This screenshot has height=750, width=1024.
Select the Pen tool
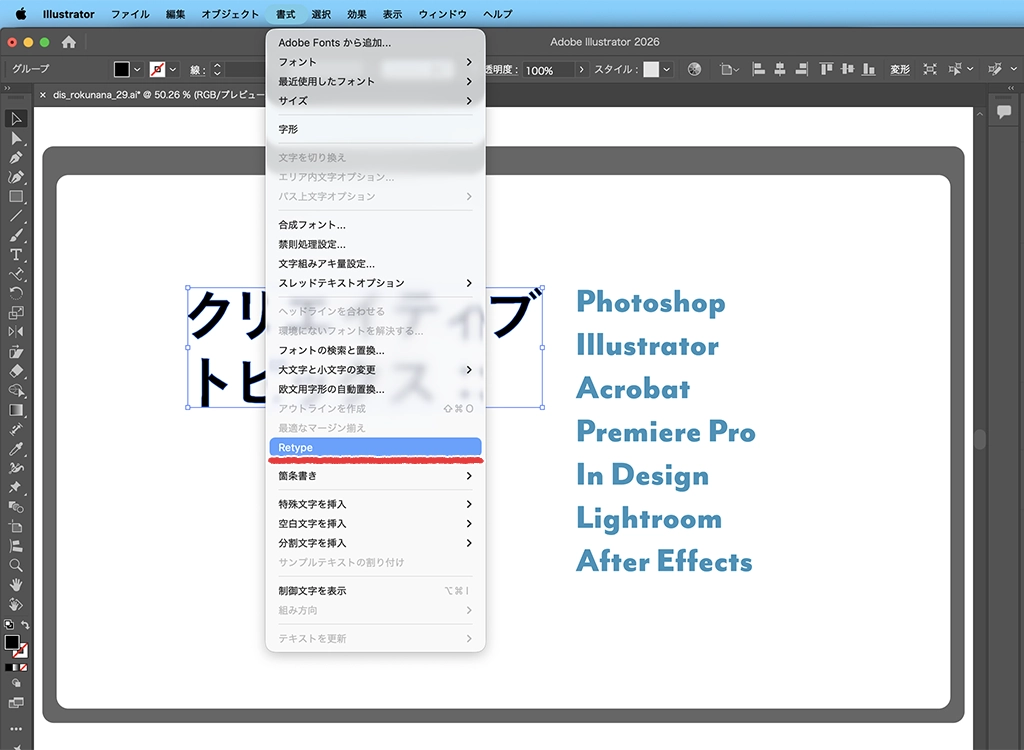(16, 158)
